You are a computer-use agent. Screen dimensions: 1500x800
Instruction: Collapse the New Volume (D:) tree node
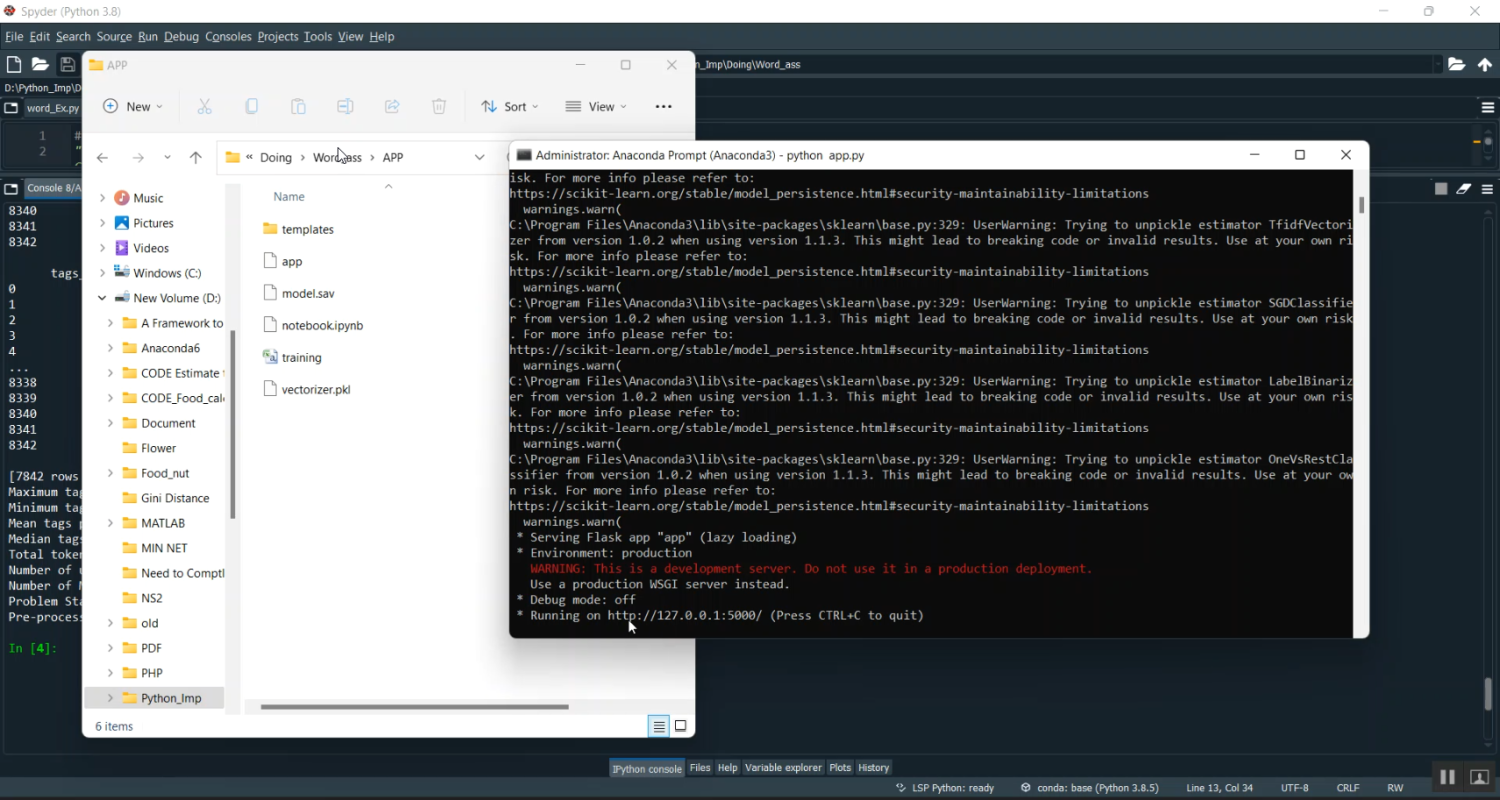tap(102, 298)
